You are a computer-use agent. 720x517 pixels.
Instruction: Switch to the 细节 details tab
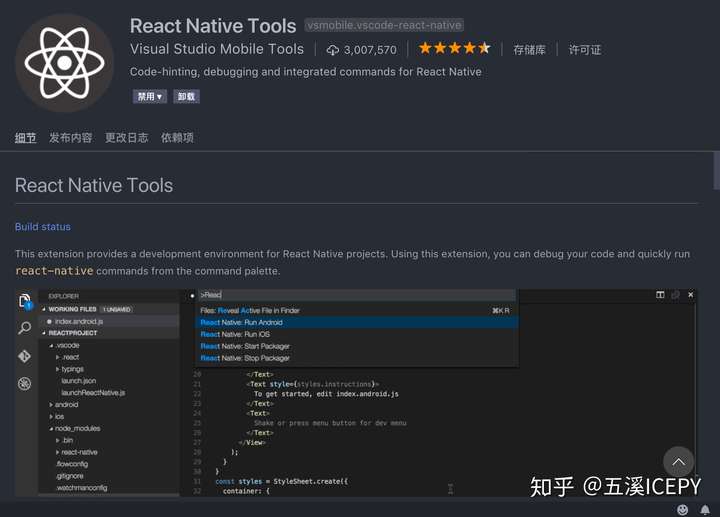(25, 137)
